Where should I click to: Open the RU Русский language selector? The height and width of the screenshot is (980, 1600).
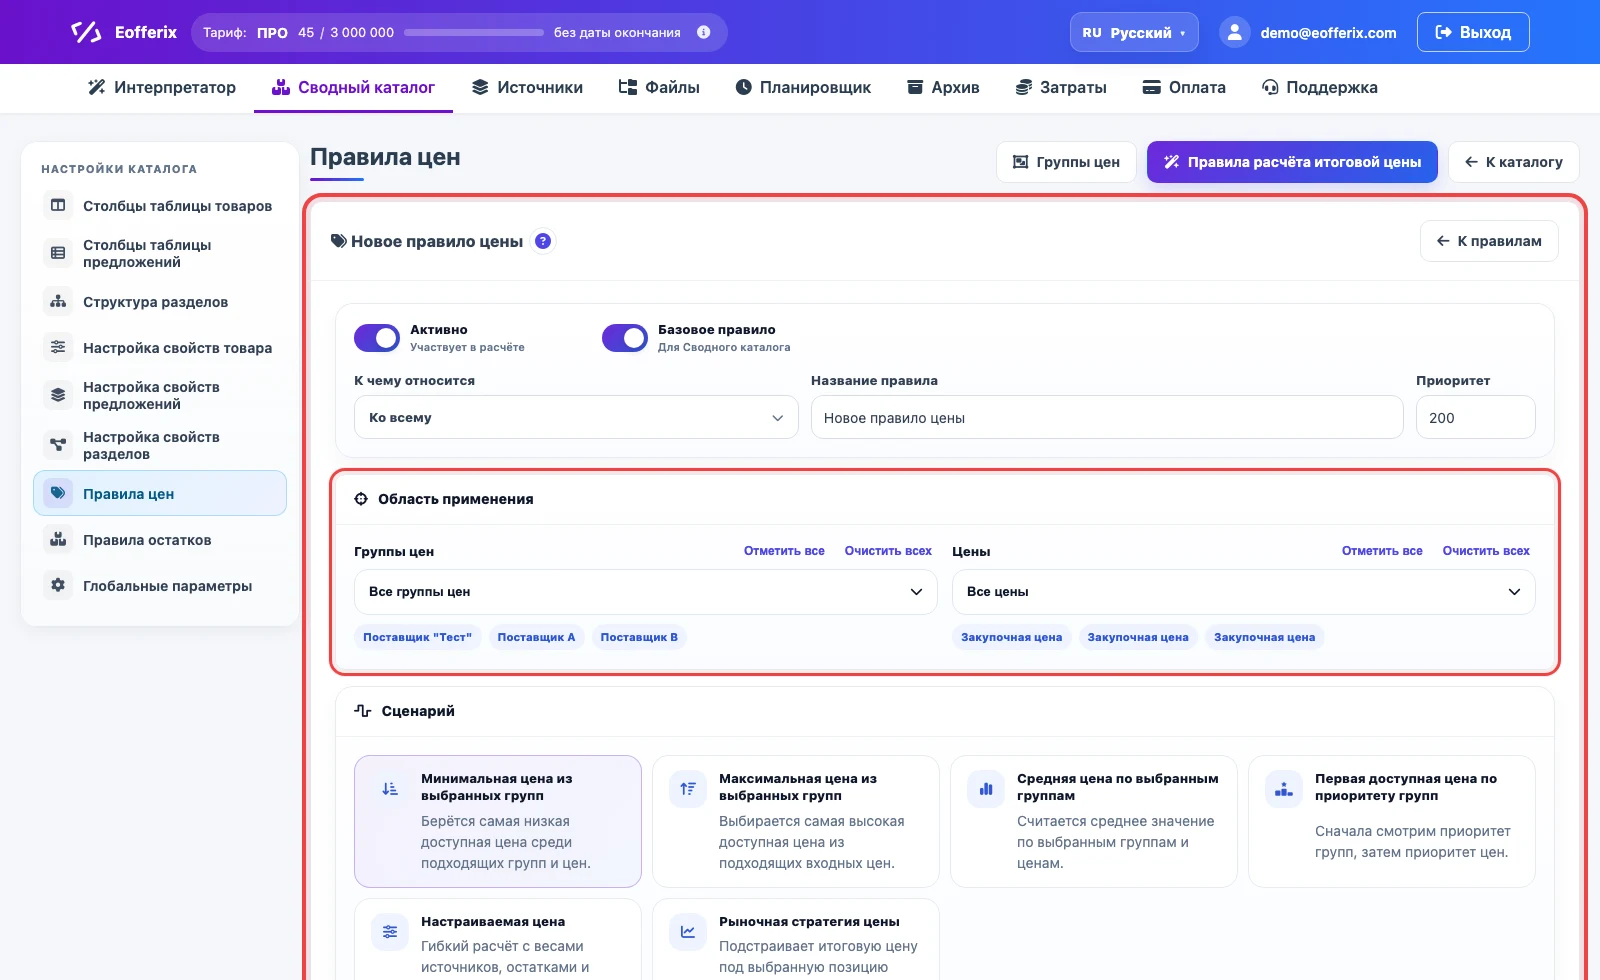pyautogui.click(x=1134, y=32)
